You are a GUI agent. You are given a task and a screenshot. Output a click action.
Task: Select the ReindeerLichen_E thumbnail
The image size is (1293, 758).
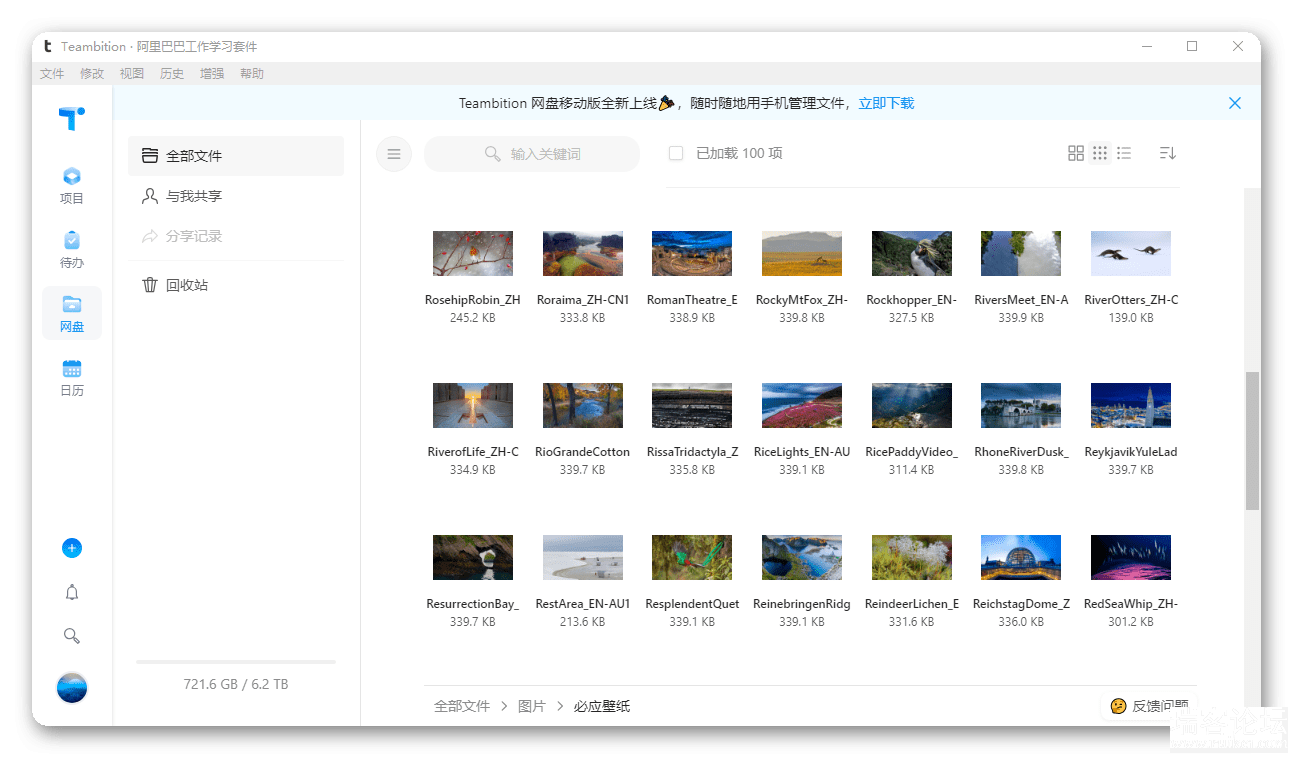(912, 557)
